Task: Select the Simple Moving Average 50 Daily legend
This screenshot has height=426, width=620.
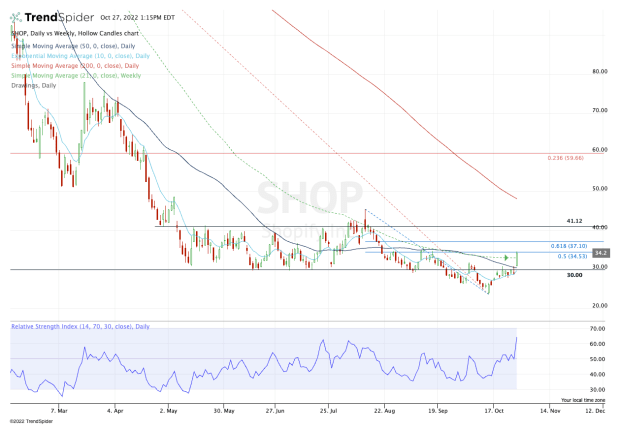Action: pyautogui.click(x=73, y=46)
